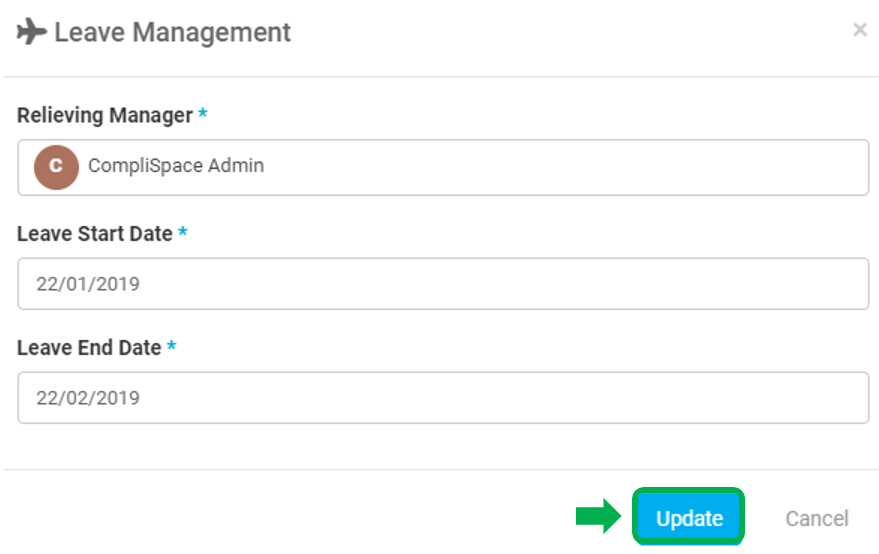Save changes with the Update button
This screenshot has height=554, width=879.
[x=689, y=518]
